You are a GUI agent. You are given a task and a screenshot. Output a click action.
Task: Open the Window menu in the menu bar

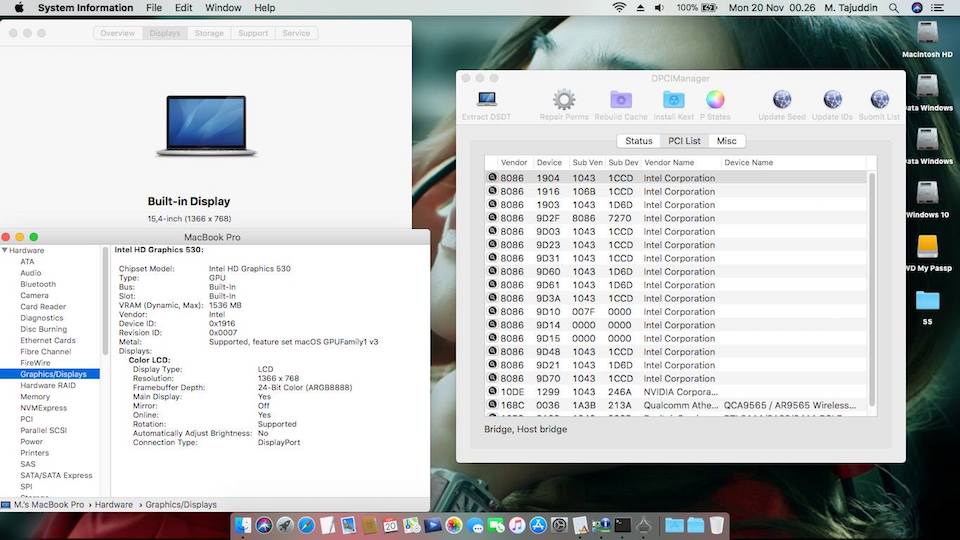(x=223, y=8)
